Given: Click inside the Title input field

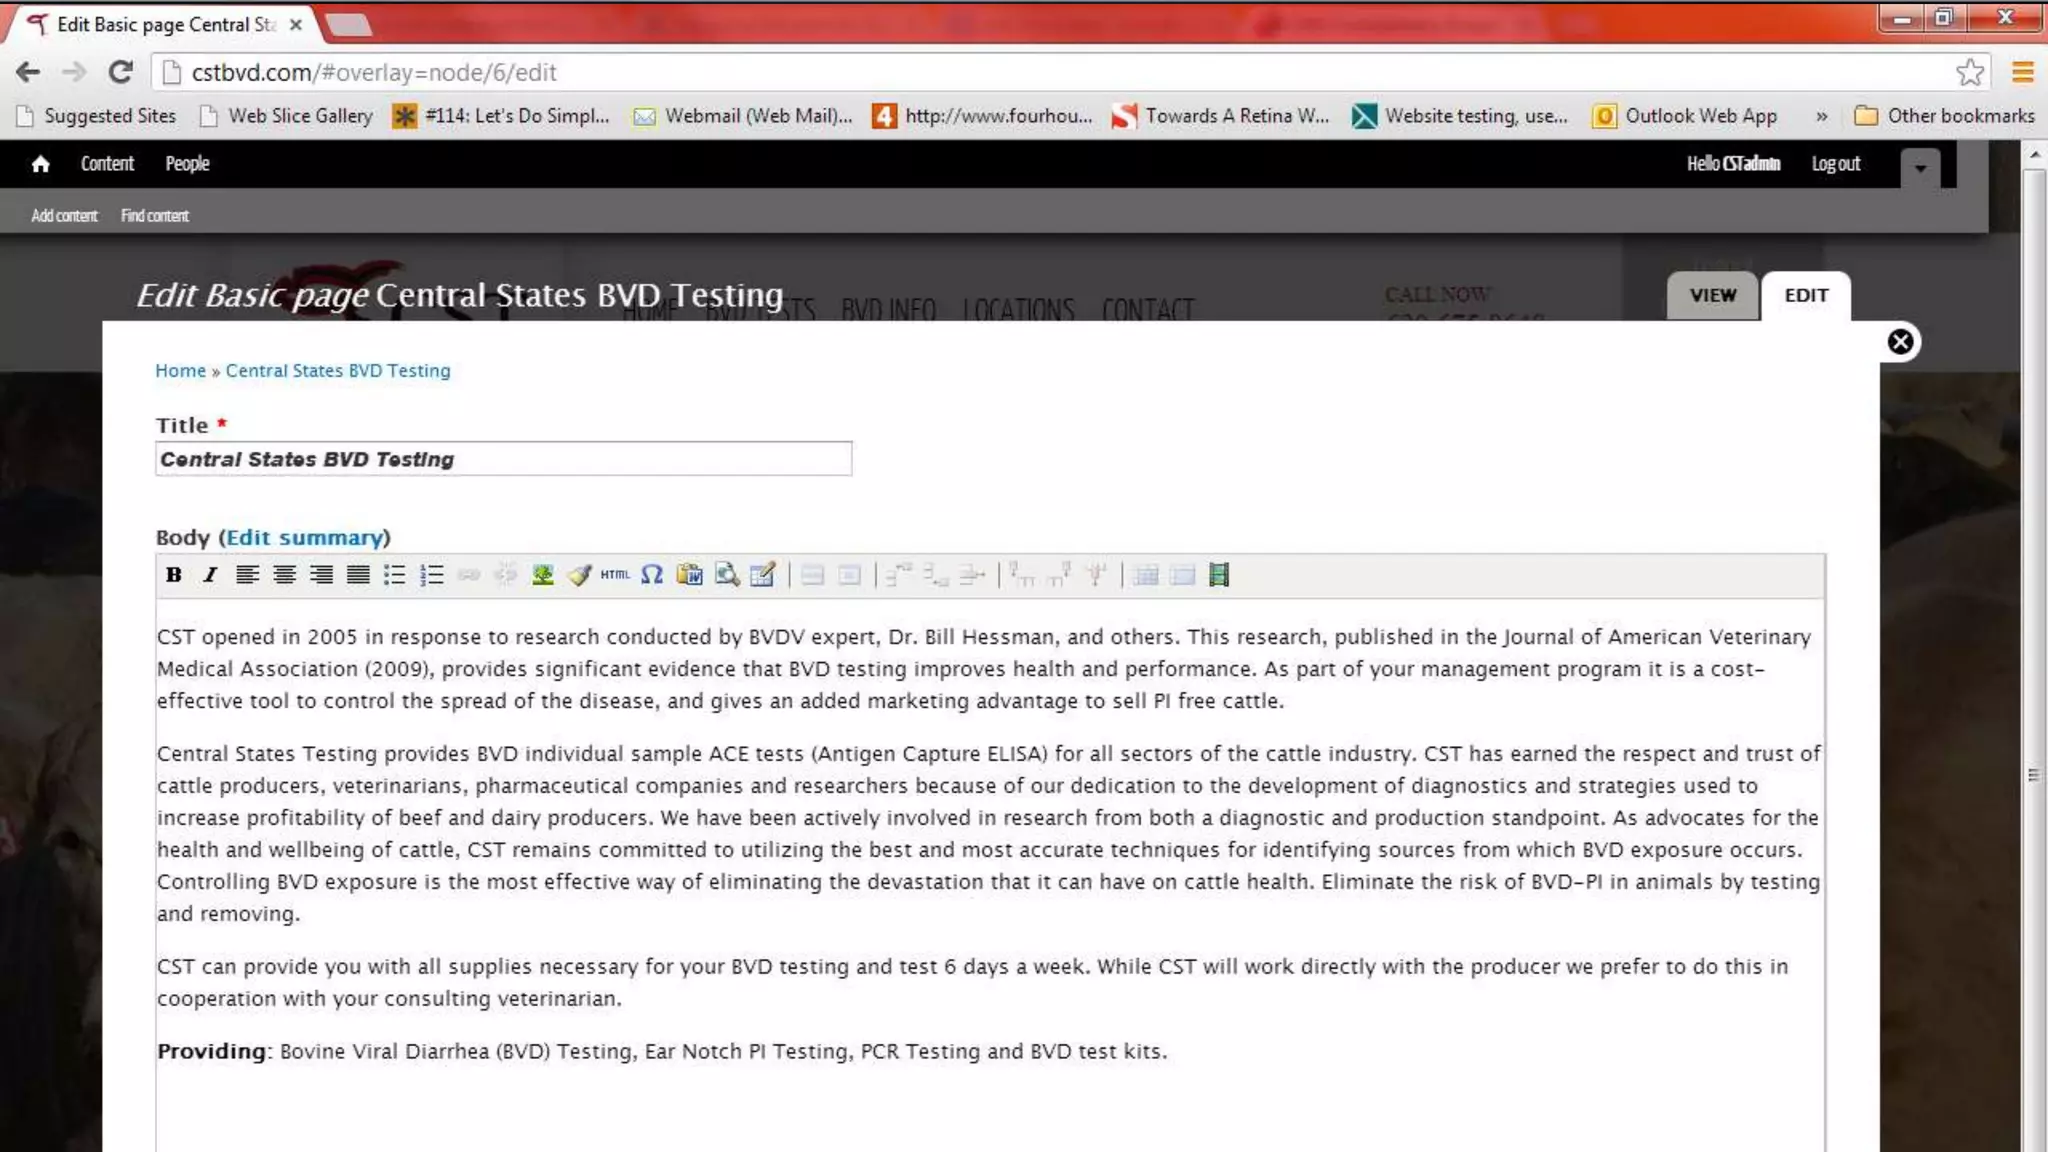Looking at the screenshot, I should coord(504,459).
